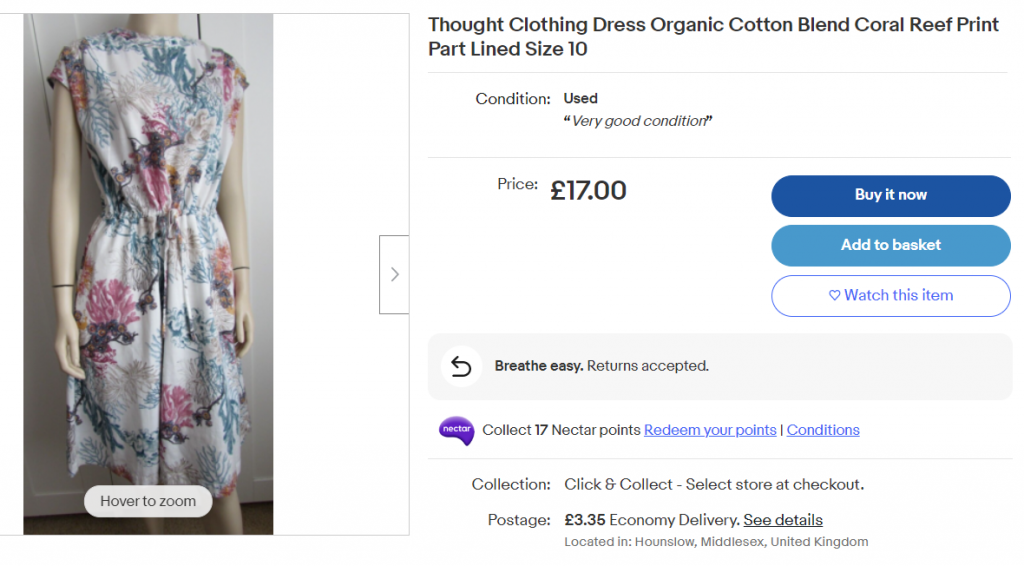The width and height of the screenshot is (1024, 566).
Task: Click the £17.00 price
Action: click(x=588, y=190)
